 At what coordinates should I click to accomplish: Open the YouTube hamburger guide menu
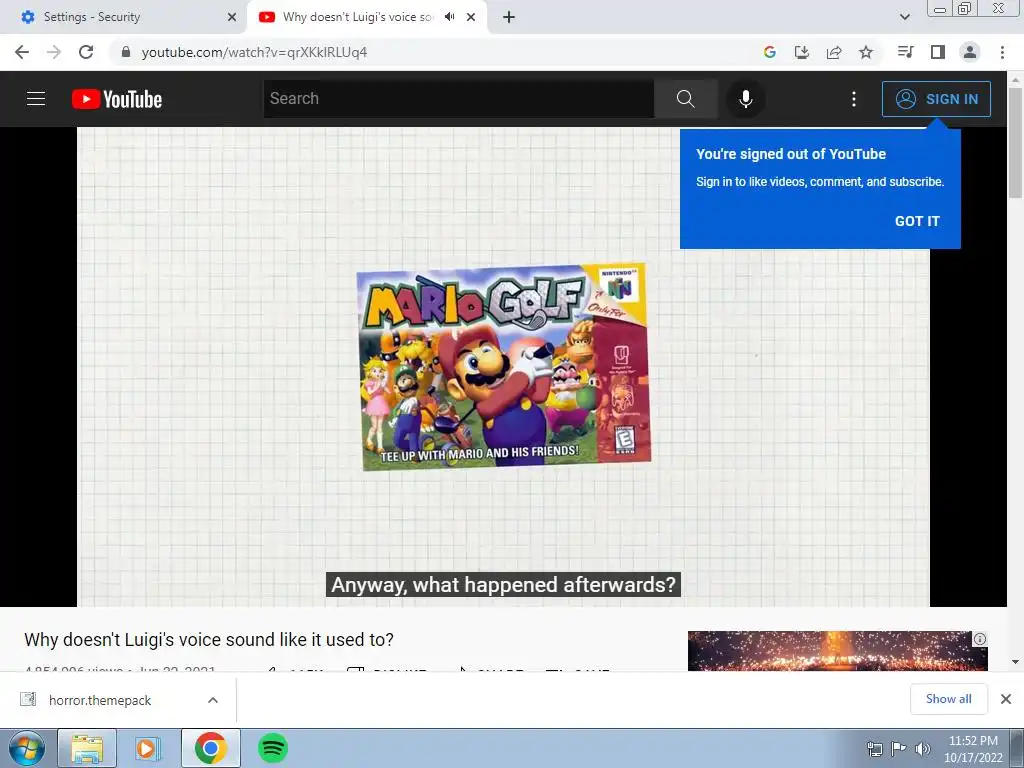[x=36, y=99]
